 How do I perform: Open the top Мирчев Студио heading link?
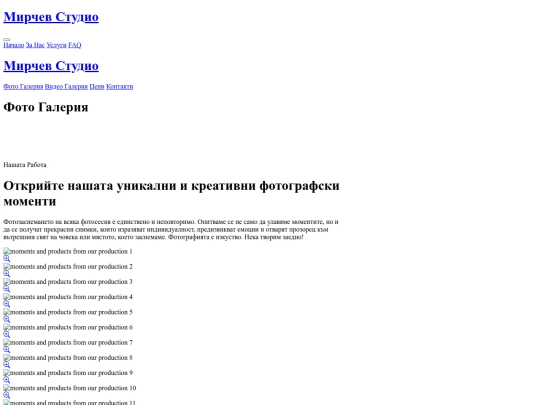[51, 17]
